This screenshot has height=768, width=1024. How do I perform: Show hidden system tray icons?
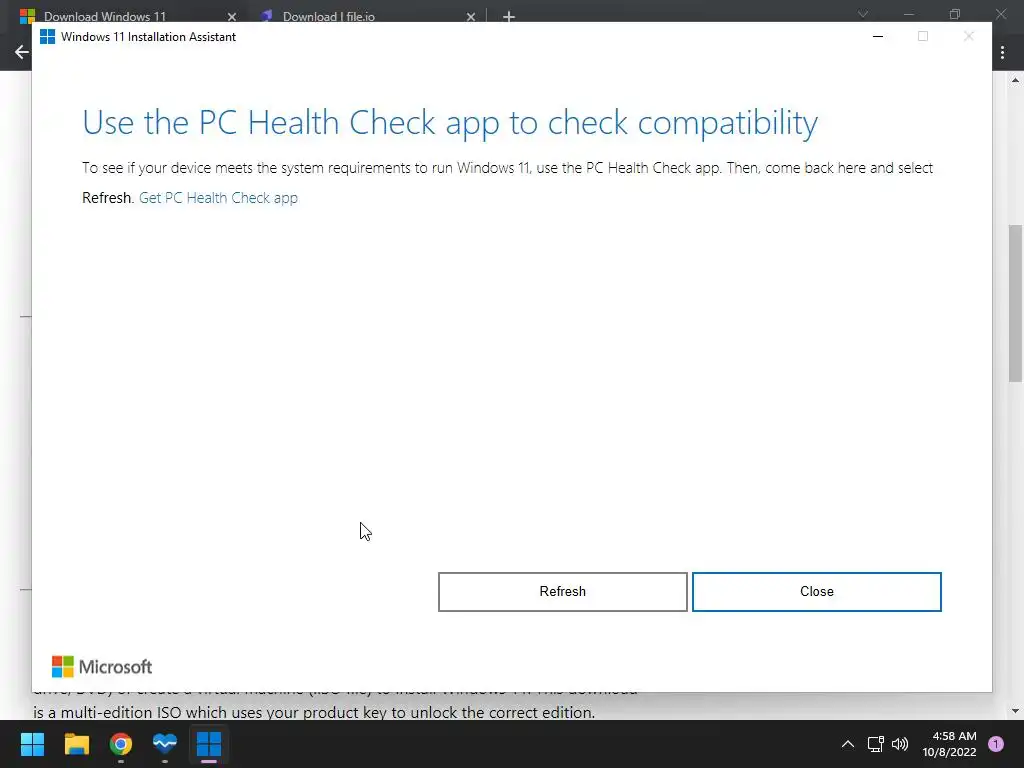pyautogui.click(x=848, y=744)
